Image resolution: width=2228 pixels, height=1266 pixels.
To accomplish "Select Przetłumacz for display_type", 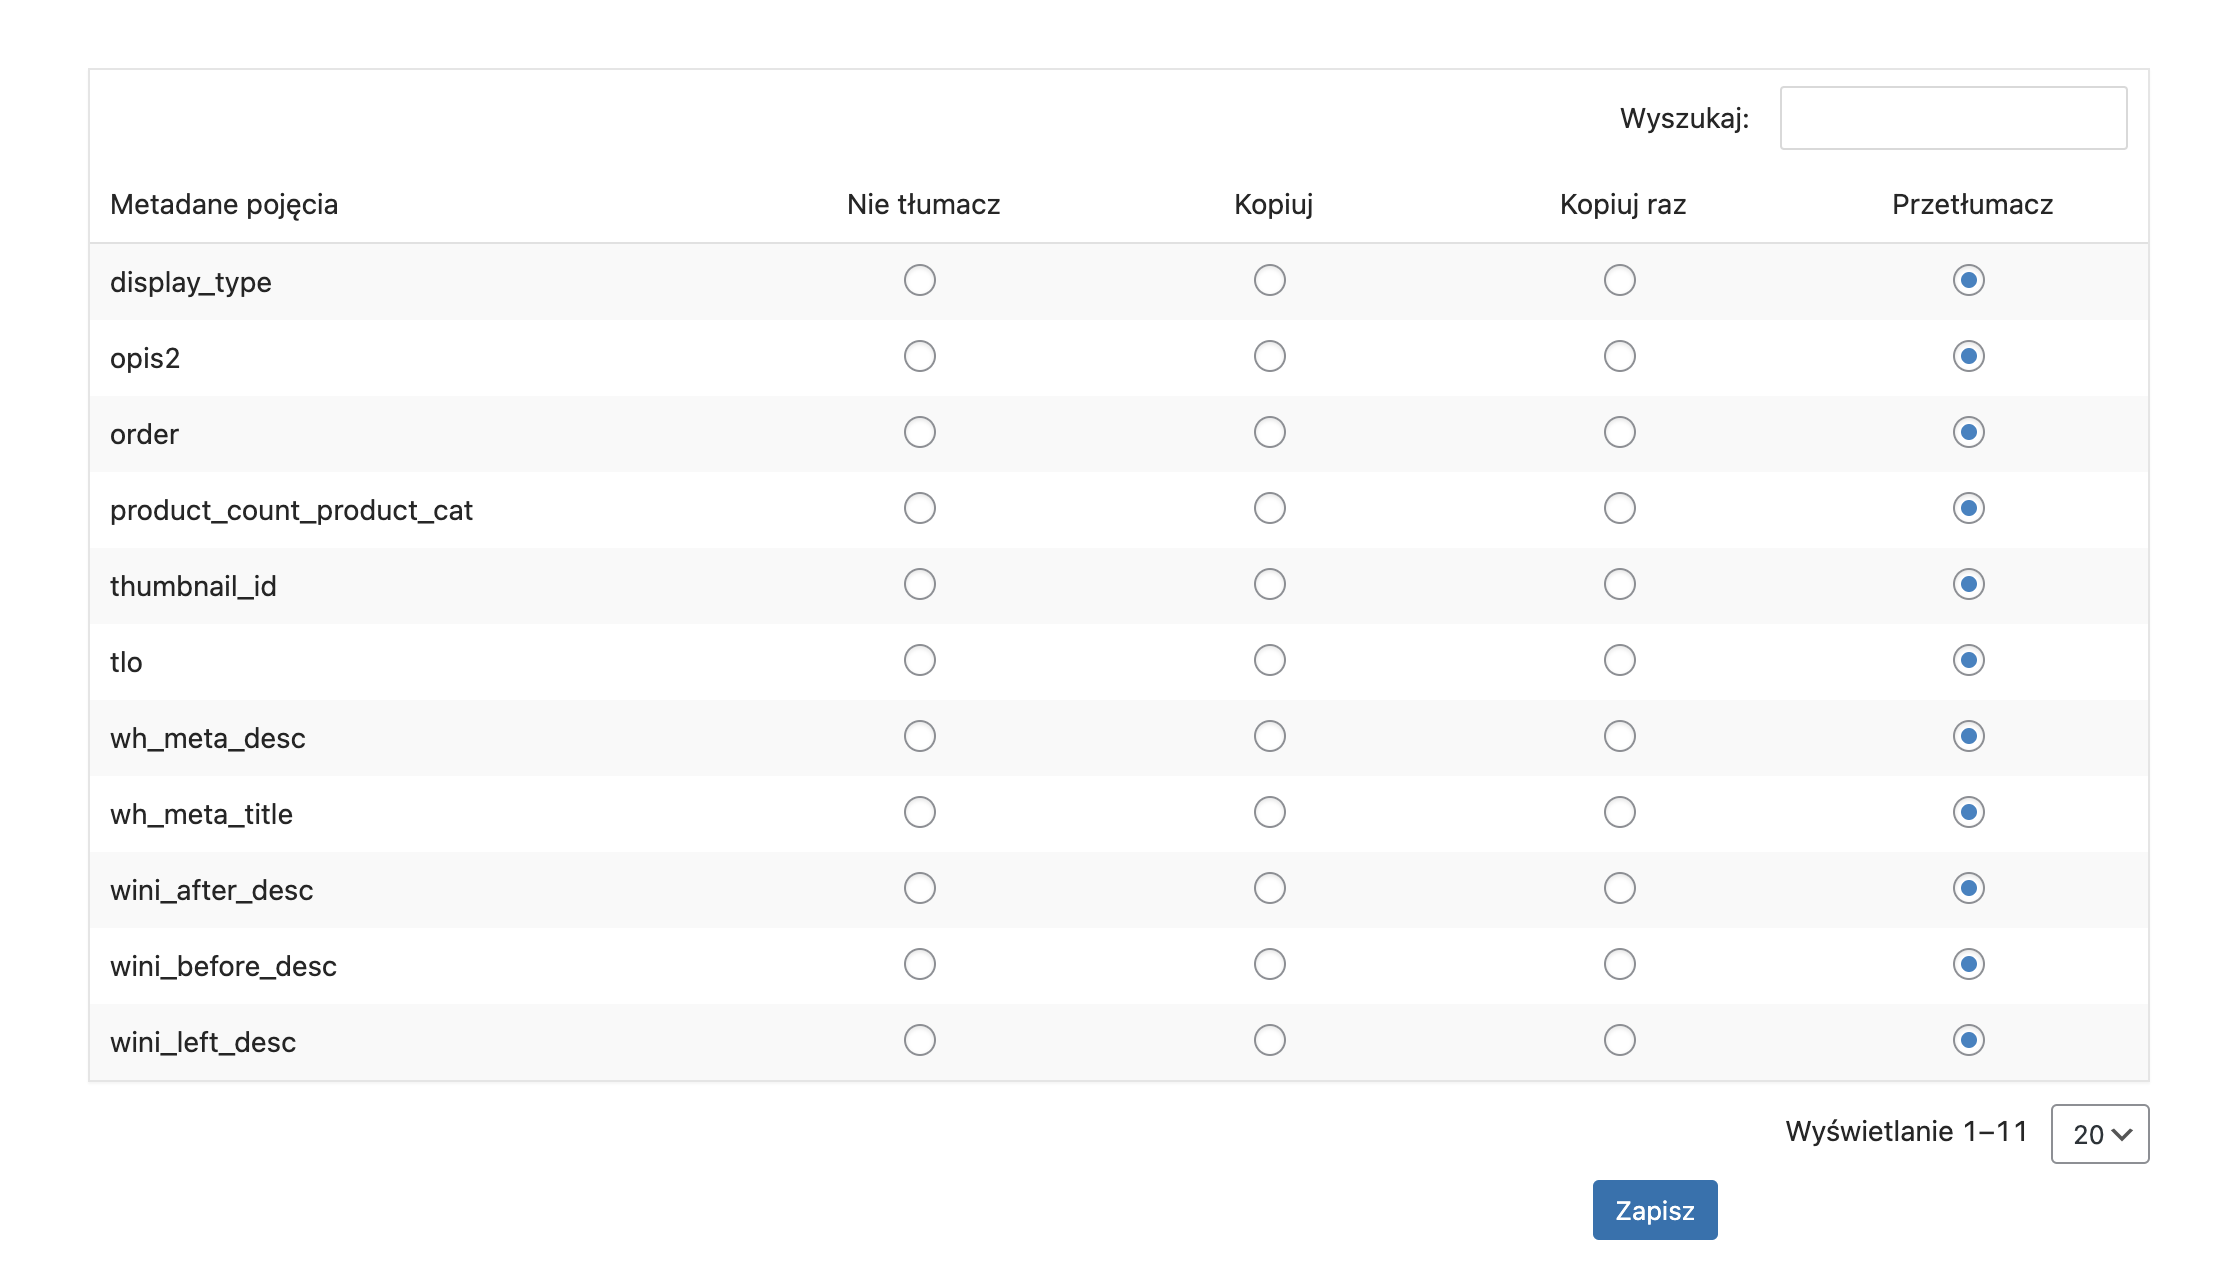I will point(1969,280).
